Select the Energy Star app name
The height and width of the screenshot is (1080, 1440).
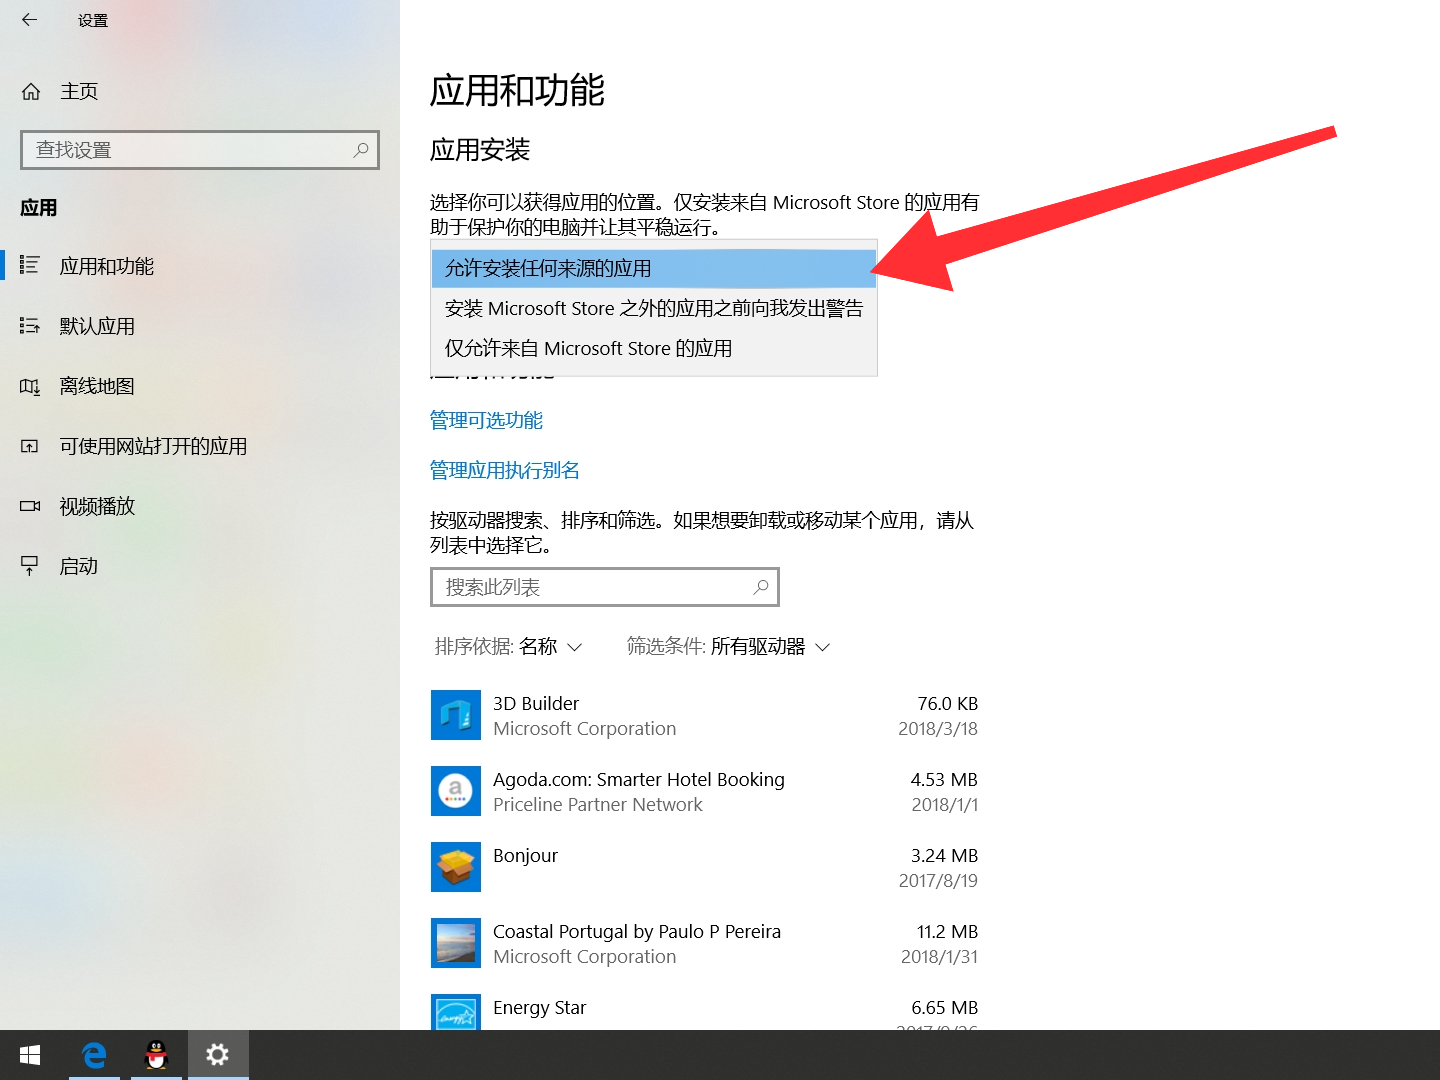[540, 1007]
